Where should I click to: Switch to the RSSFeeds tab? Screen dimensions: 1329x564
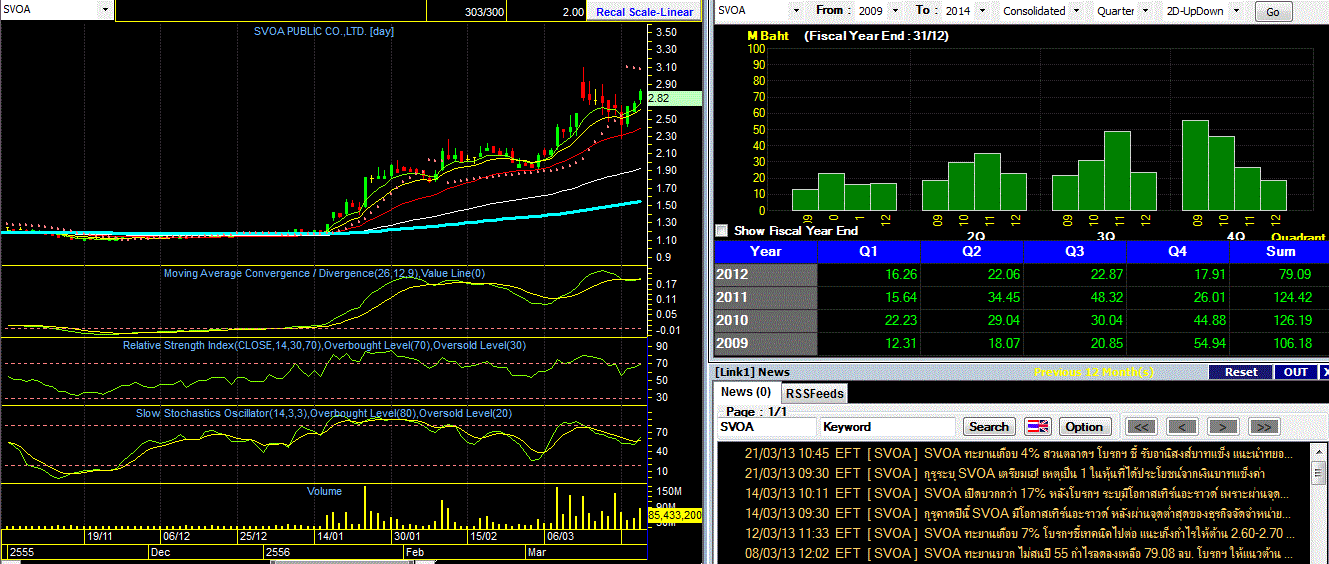tap(812, 394)
